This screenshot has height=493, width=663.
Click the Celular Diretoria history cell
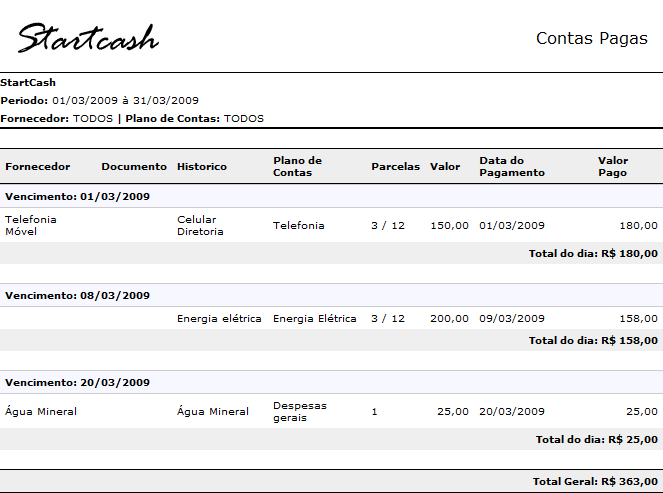(200, 225)
